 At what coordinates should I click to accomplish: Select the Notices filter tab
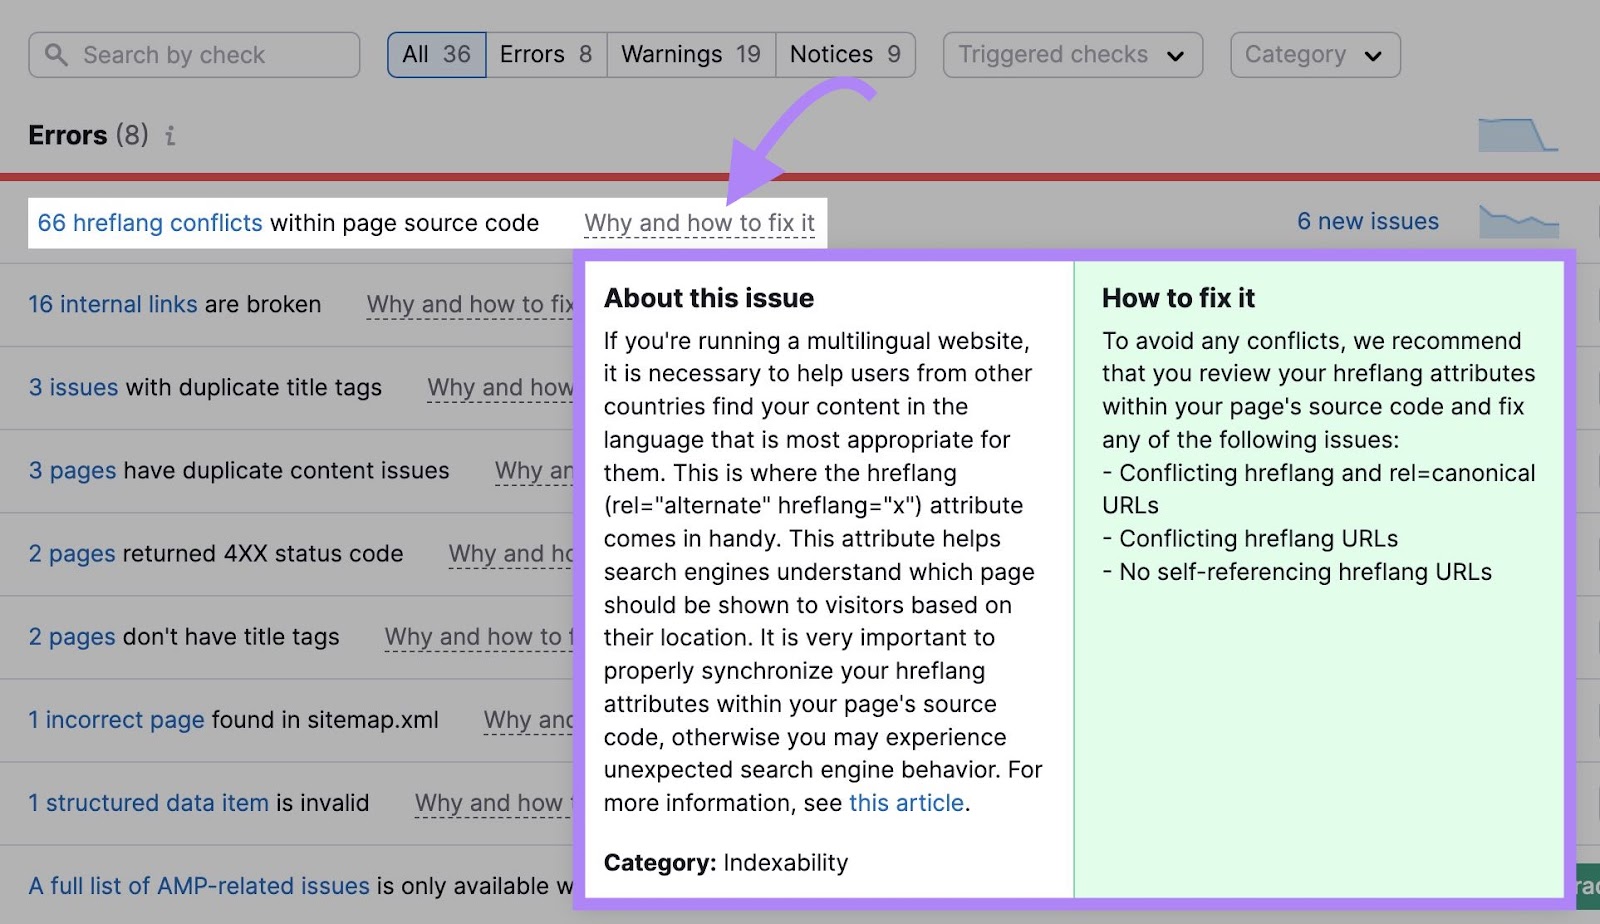[845, 55]
